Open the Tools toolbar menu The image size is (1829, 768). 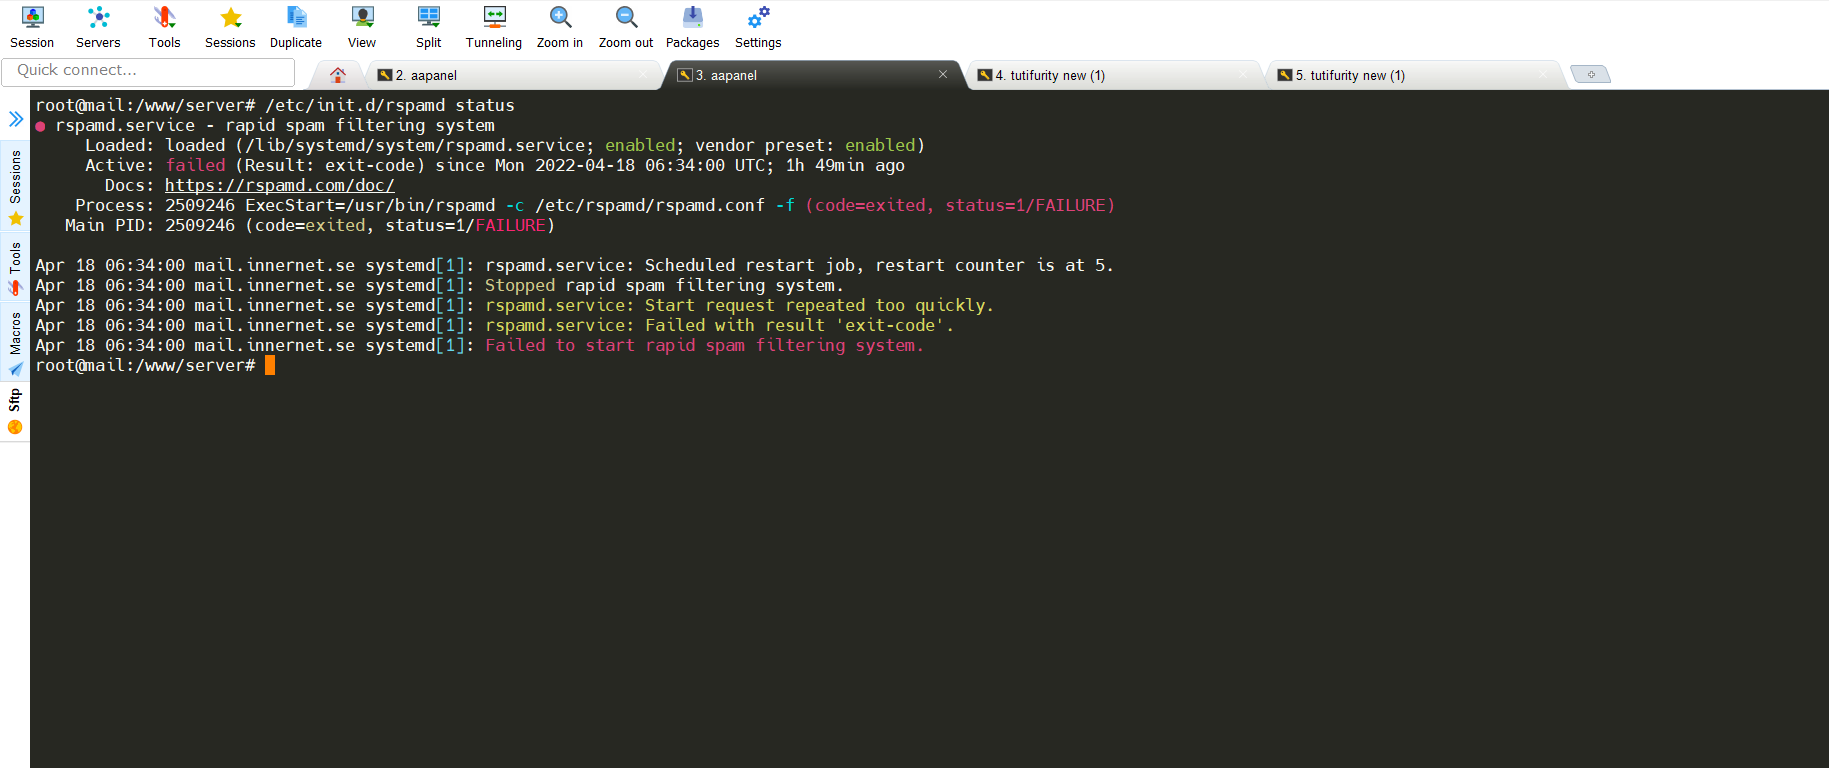(x=164, y=27)
